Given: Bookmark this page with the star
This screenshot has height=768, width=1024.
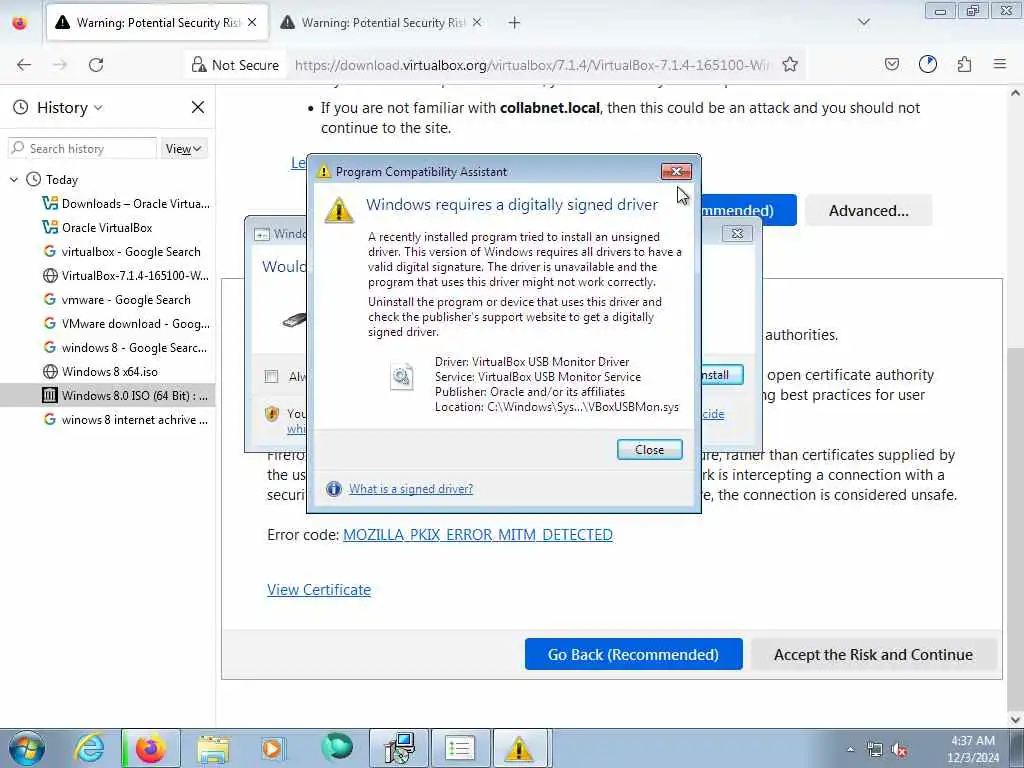Looking at the screenshot, I should (790, 65).
